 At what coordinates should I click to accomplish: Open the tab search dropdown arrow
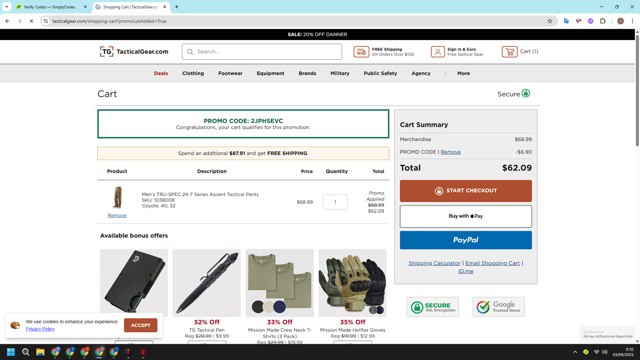pos(7,7)
